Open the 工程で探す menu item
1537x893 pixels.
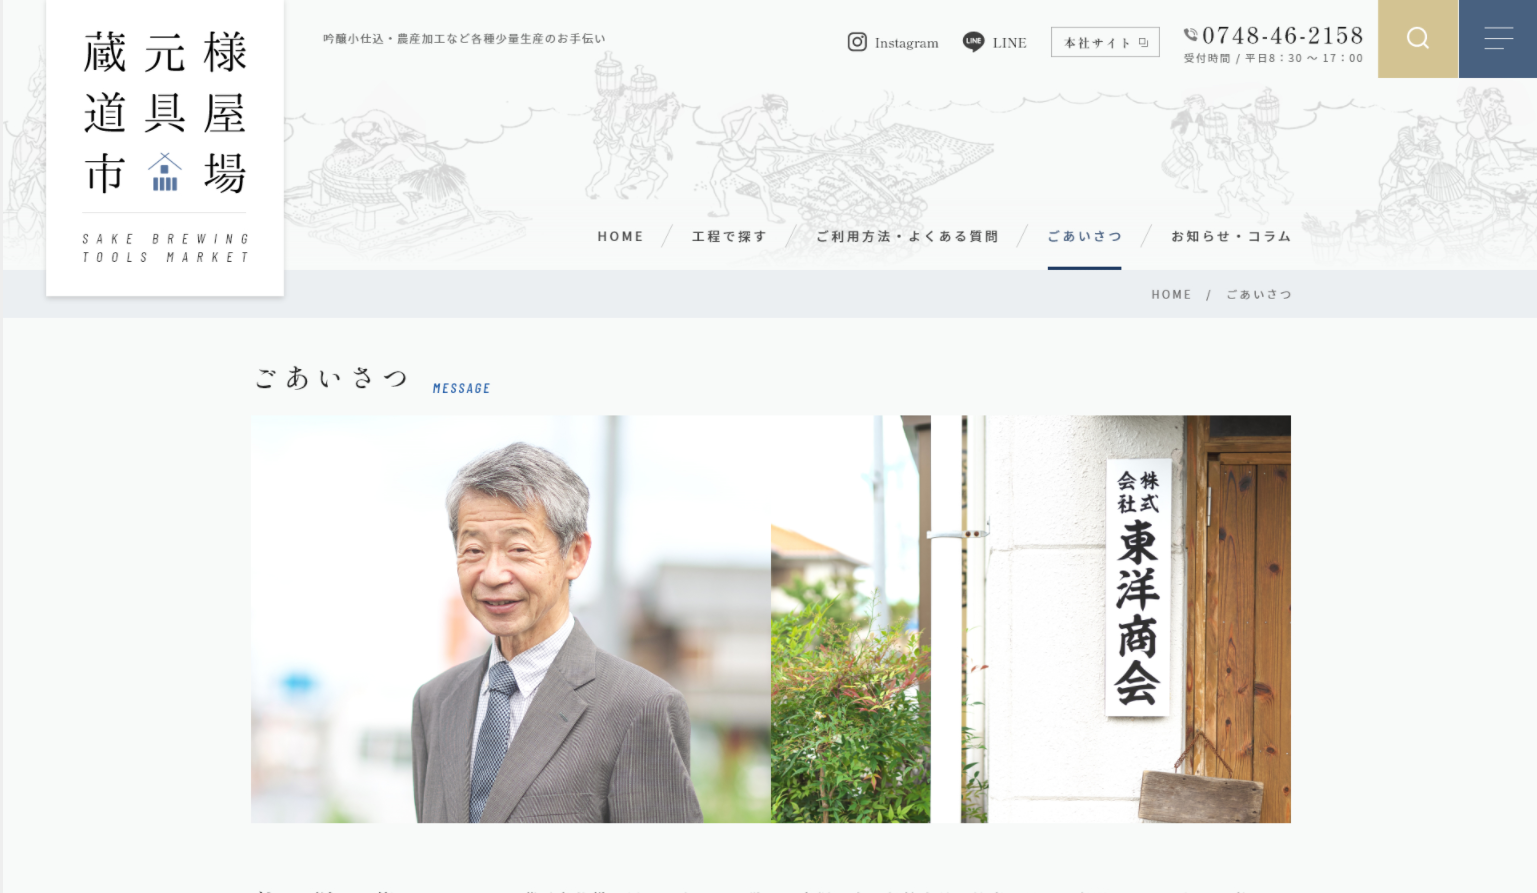click(x=729, y=237)
